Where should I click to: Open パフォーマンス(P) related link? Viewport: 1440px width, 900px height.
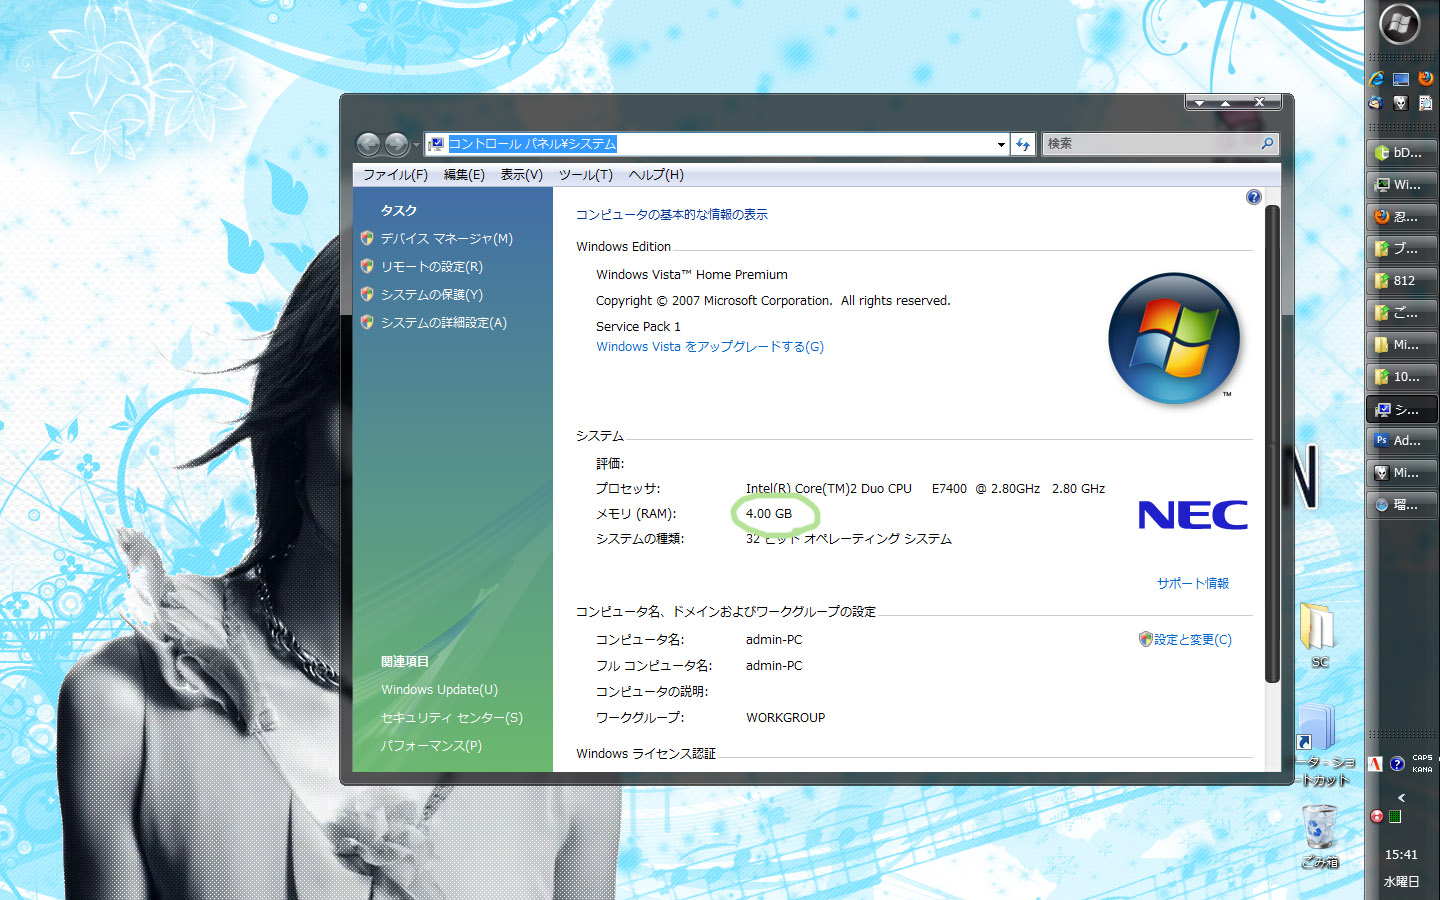431,746
